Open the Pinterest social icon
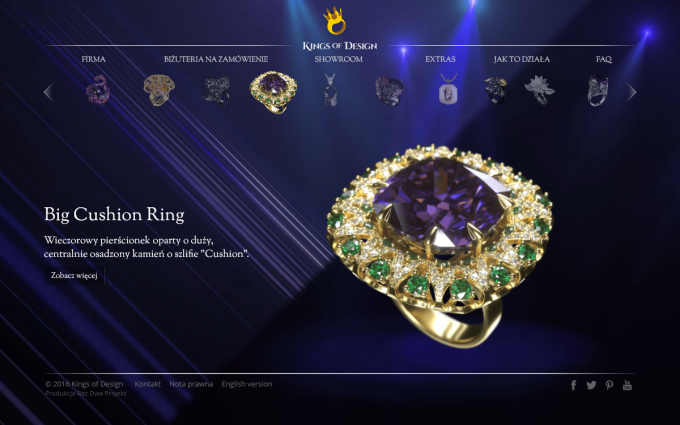The image size is (680, 425). 609,385
